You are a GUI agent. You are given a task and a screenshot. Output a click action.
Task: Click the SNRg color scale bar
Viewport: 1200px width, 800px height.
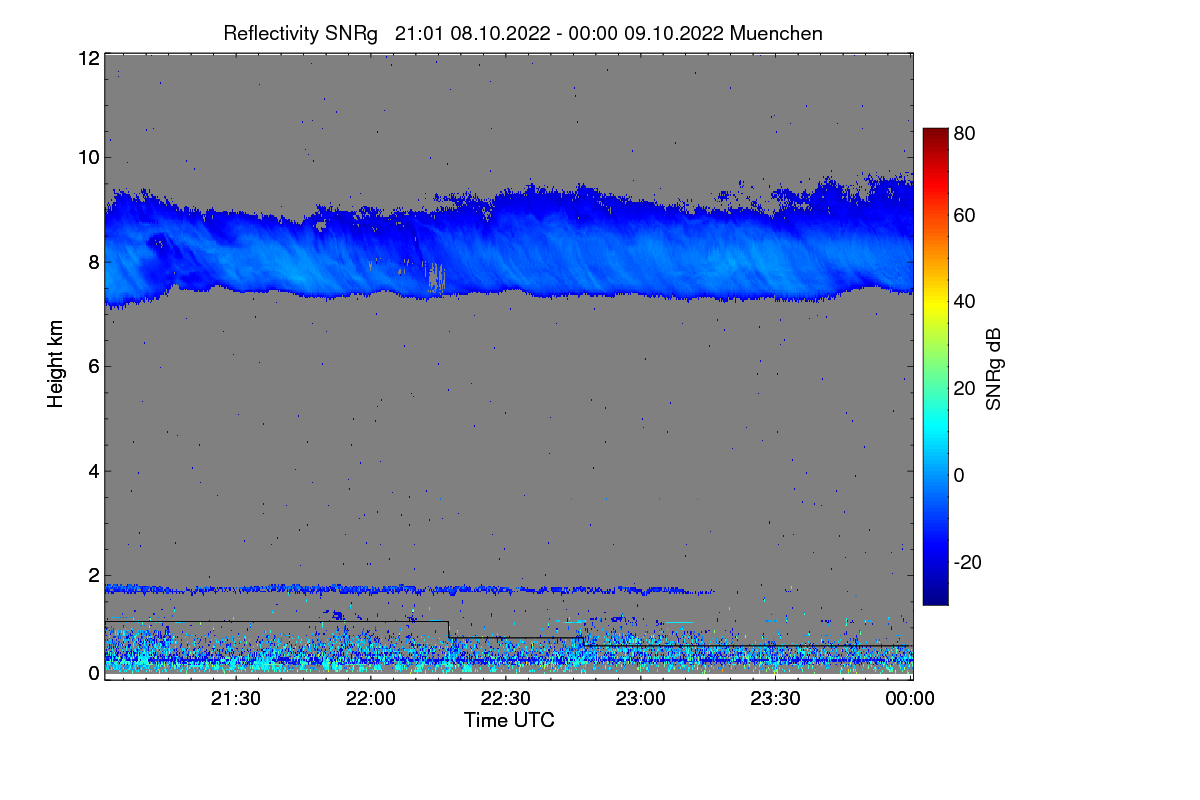point(934,366)
